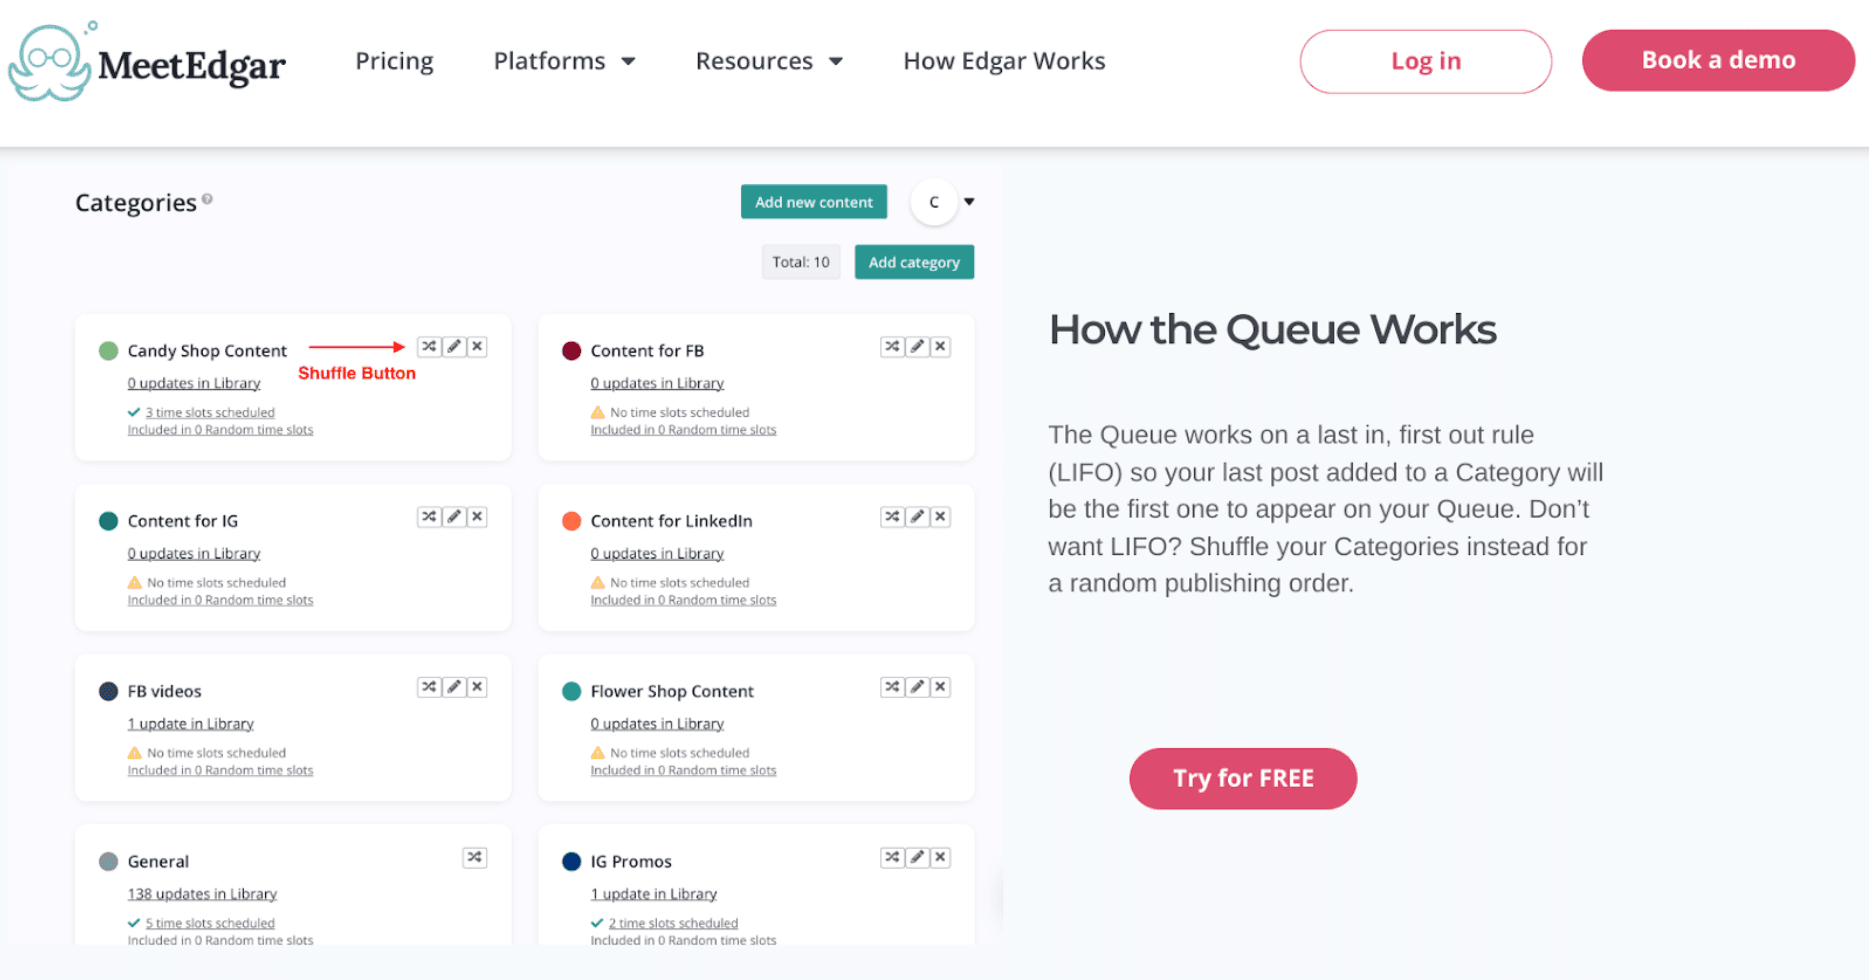The height and width of the screenshot is (980, 1870).
Task: Edit the Flower Shop Content category
Action: click(x=916, y=687)
